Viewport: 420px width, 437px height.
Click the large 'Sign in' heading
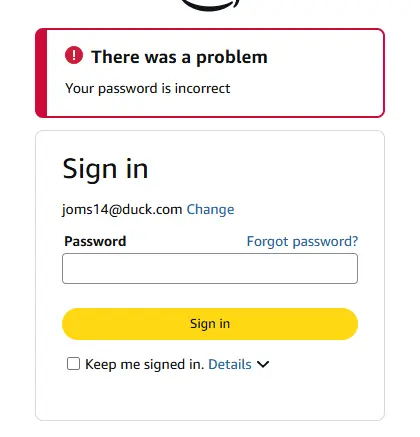click(105, 169)
